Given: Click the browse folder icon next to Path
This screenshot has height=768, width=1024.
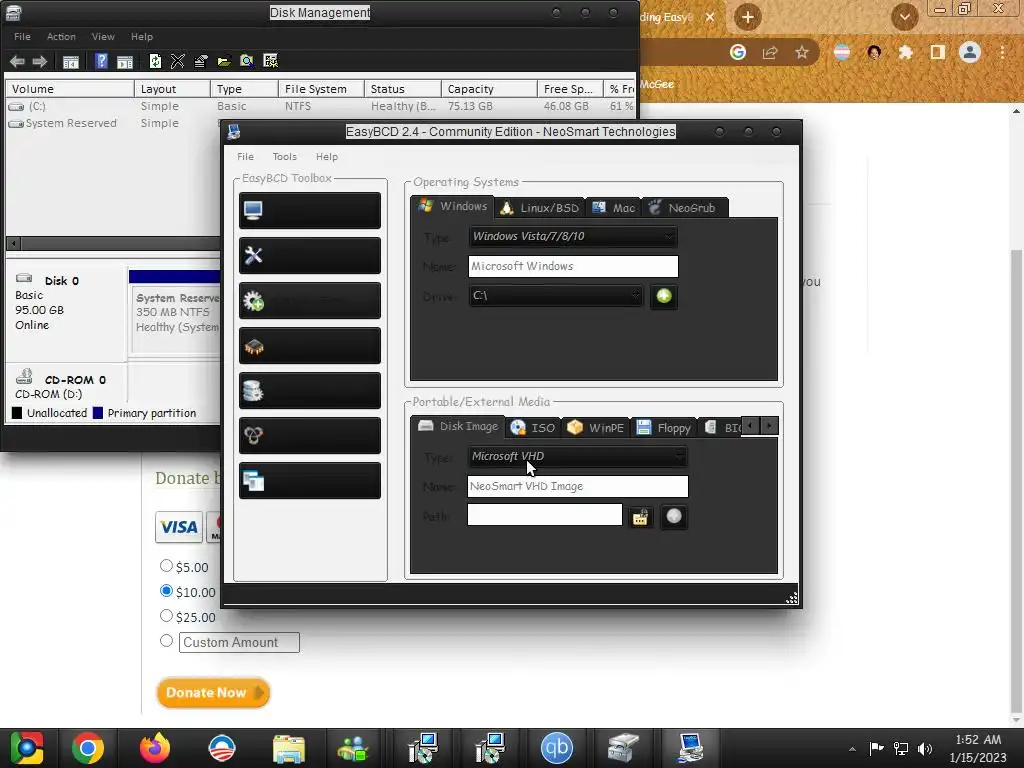Looking at the screenshot, I should 640,517.
